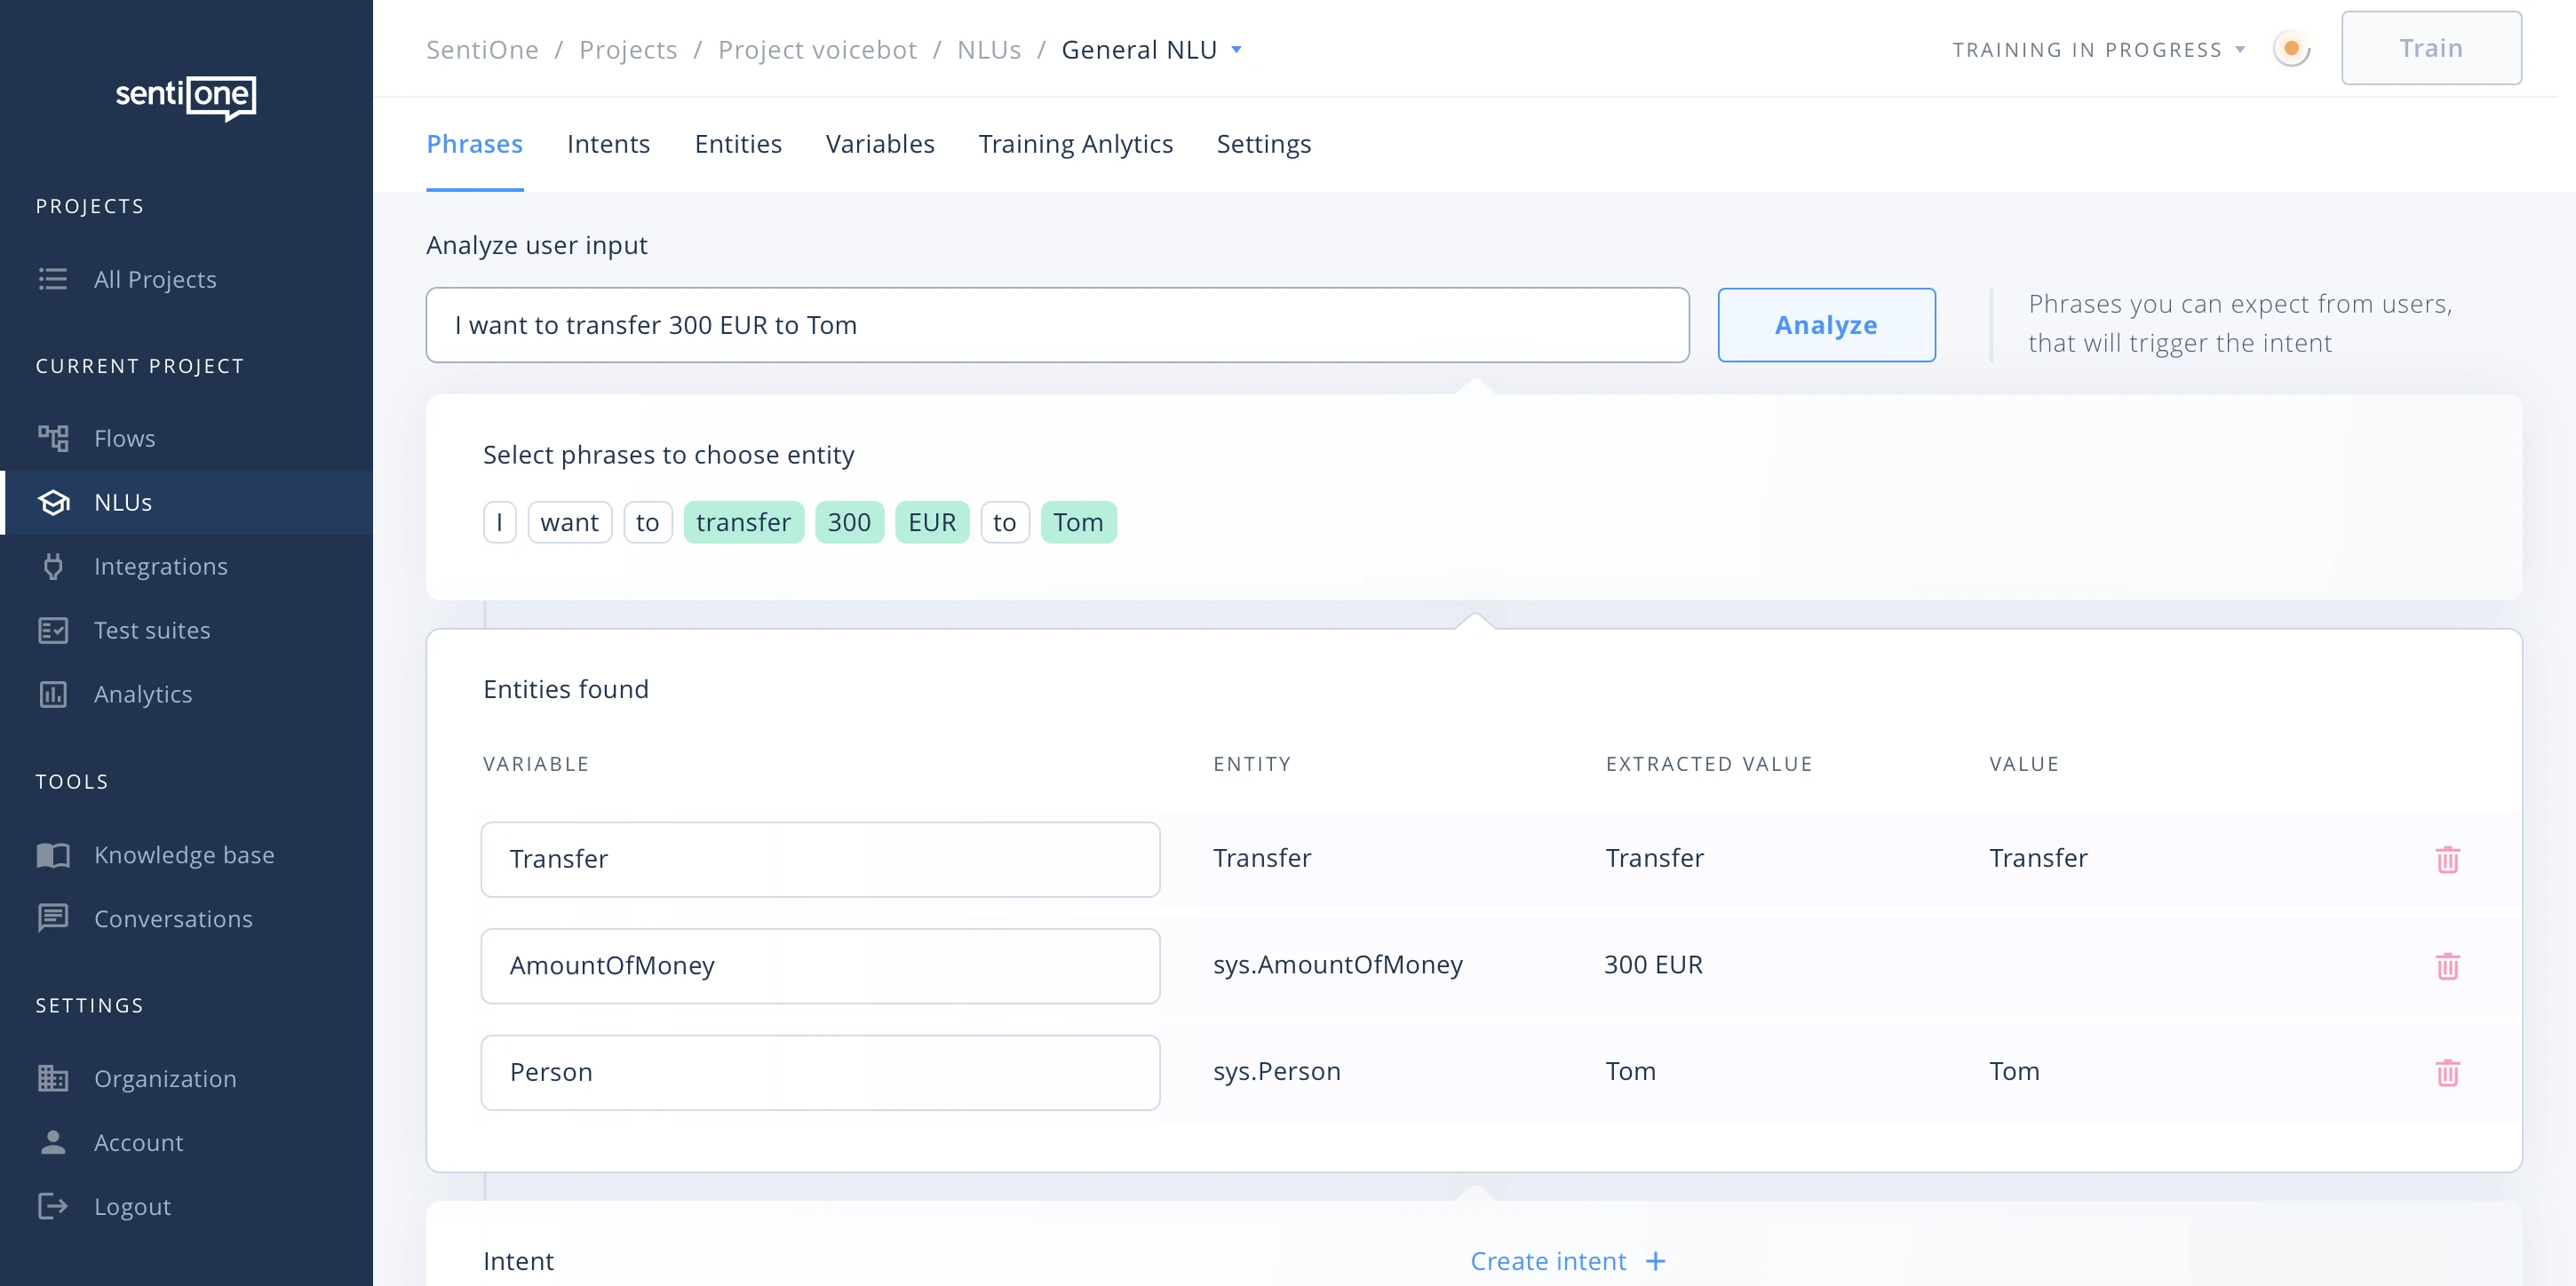Click the Logout icon

53,1206
